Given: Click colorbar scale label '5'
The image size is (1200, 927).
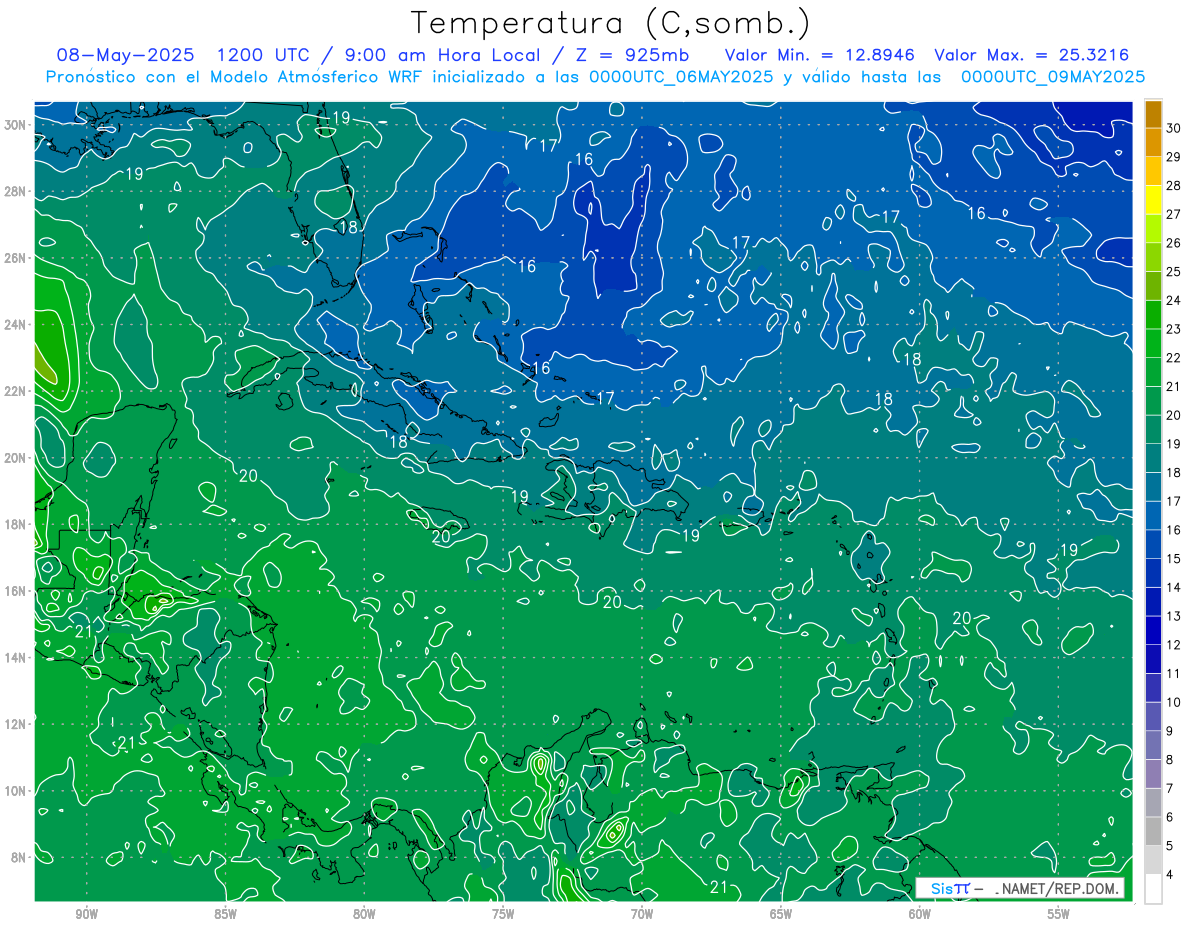Looking at the screenshot, I should [x=1170, y=846].
